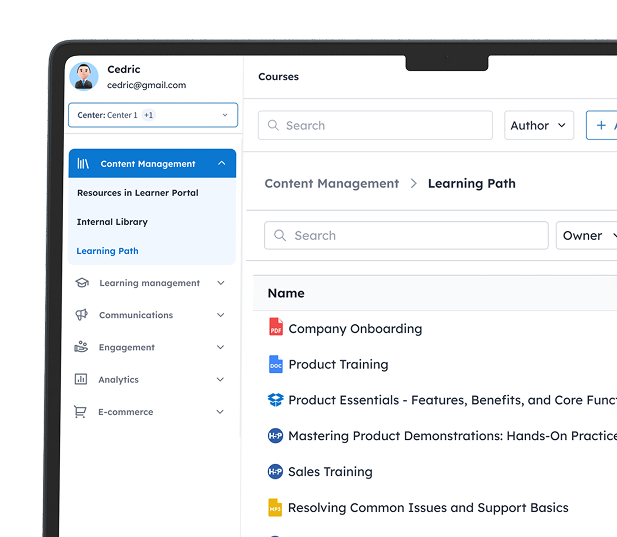Click the H5P icon for Sales Training
Screen dimensions: 617x537
[275, 471]
